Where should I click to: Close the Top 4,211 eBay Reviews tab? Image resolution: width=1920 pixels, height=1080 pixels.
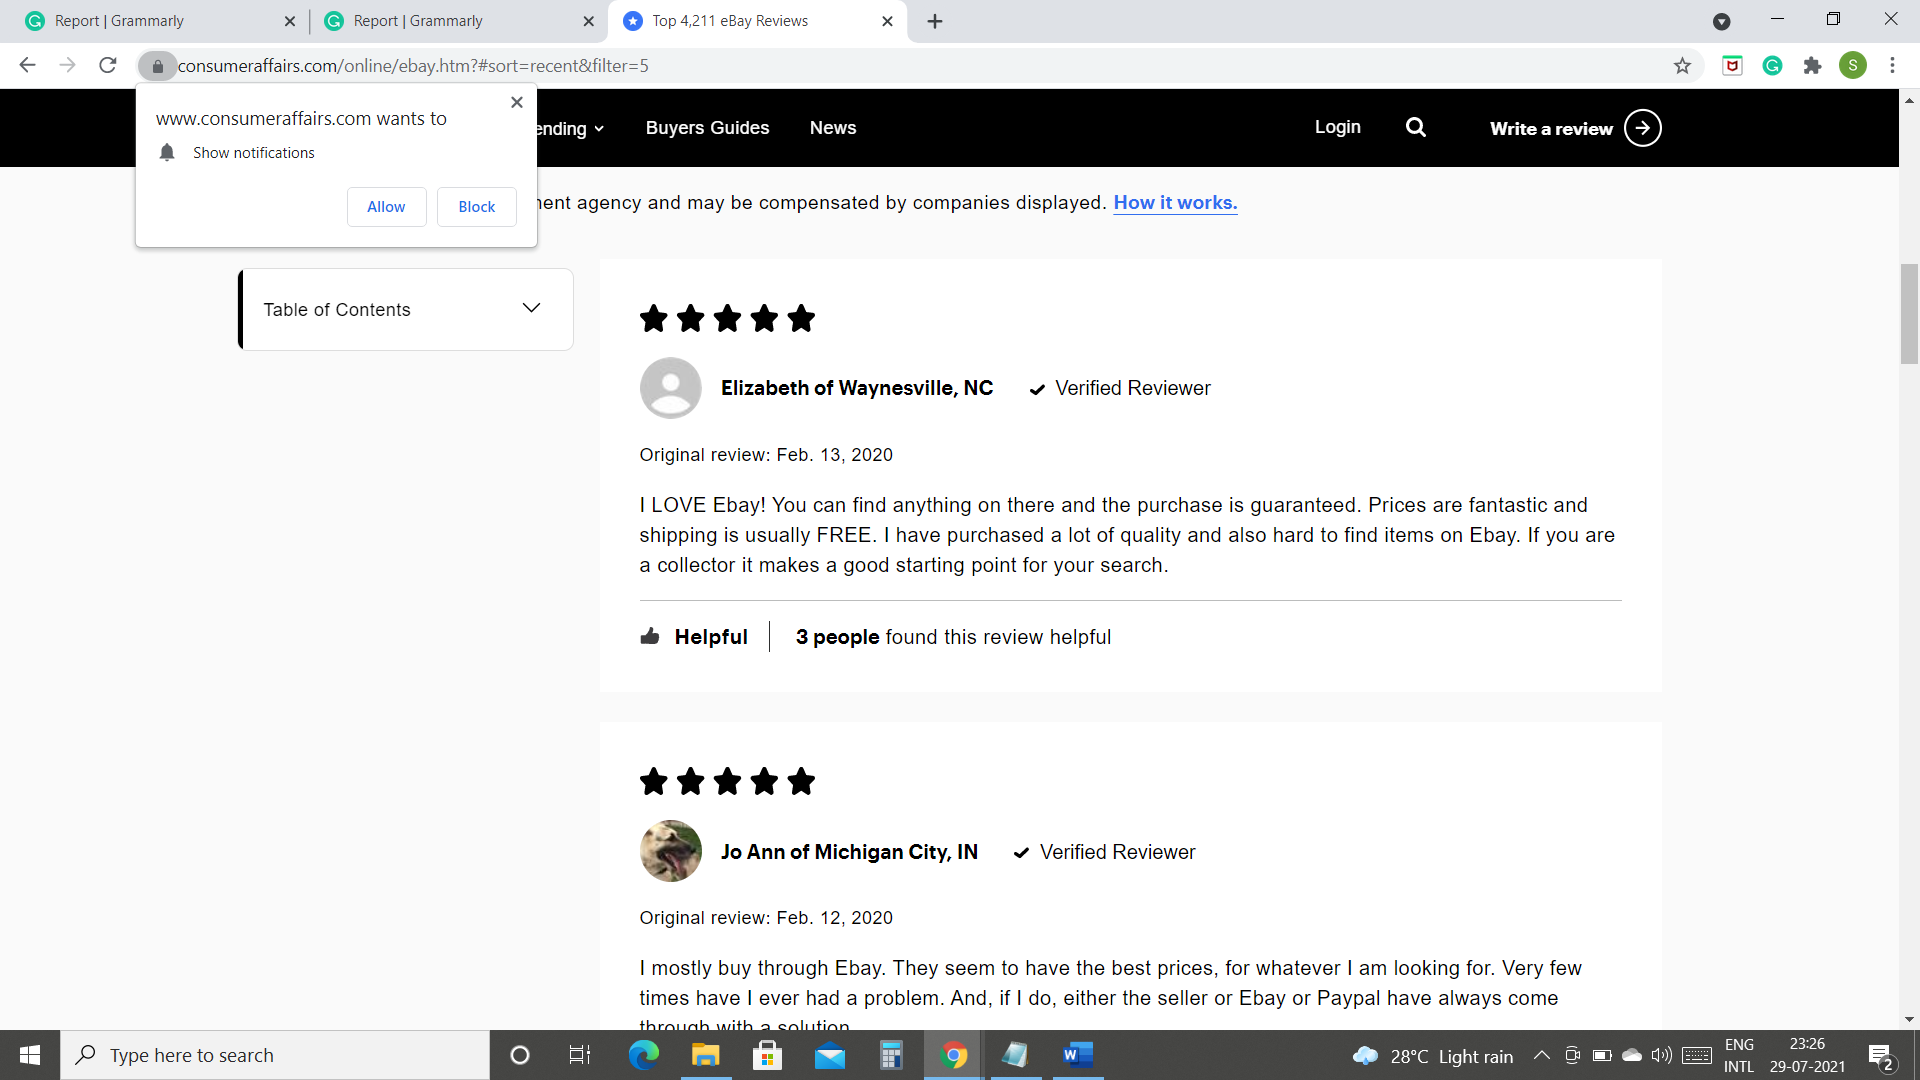coord(887,21)
